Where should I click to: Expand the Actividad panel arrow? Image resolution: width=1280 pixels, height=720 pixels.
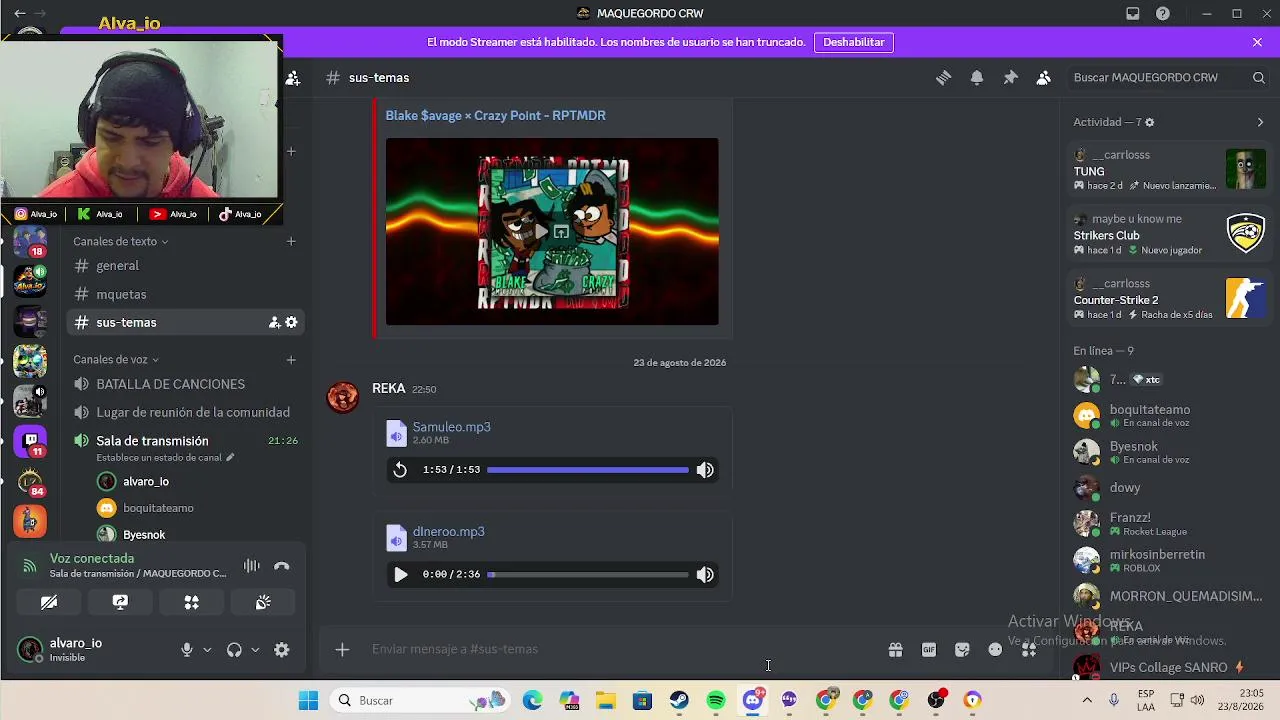[1260, 122]
